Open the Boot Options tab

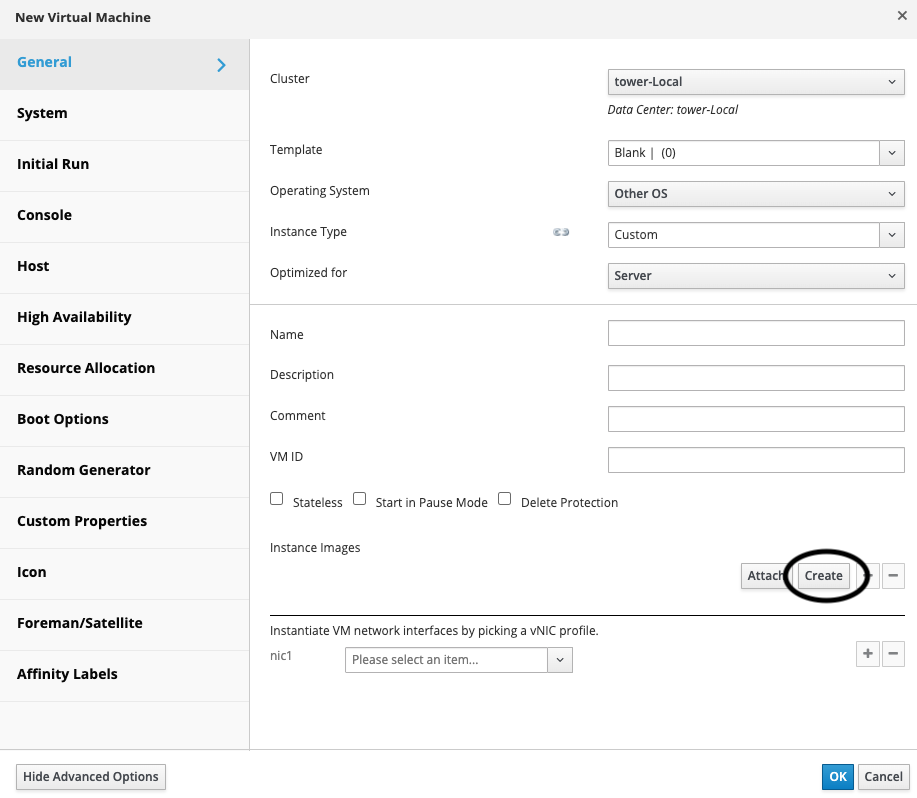(63, 419)
